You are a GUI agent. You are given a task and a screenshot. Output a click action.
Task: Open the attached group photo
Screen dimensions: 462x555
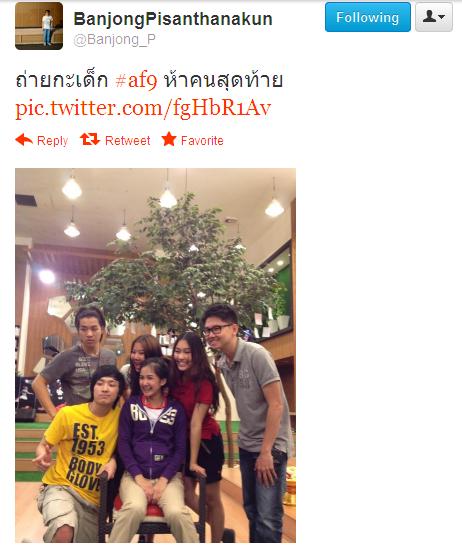(155, 355)
